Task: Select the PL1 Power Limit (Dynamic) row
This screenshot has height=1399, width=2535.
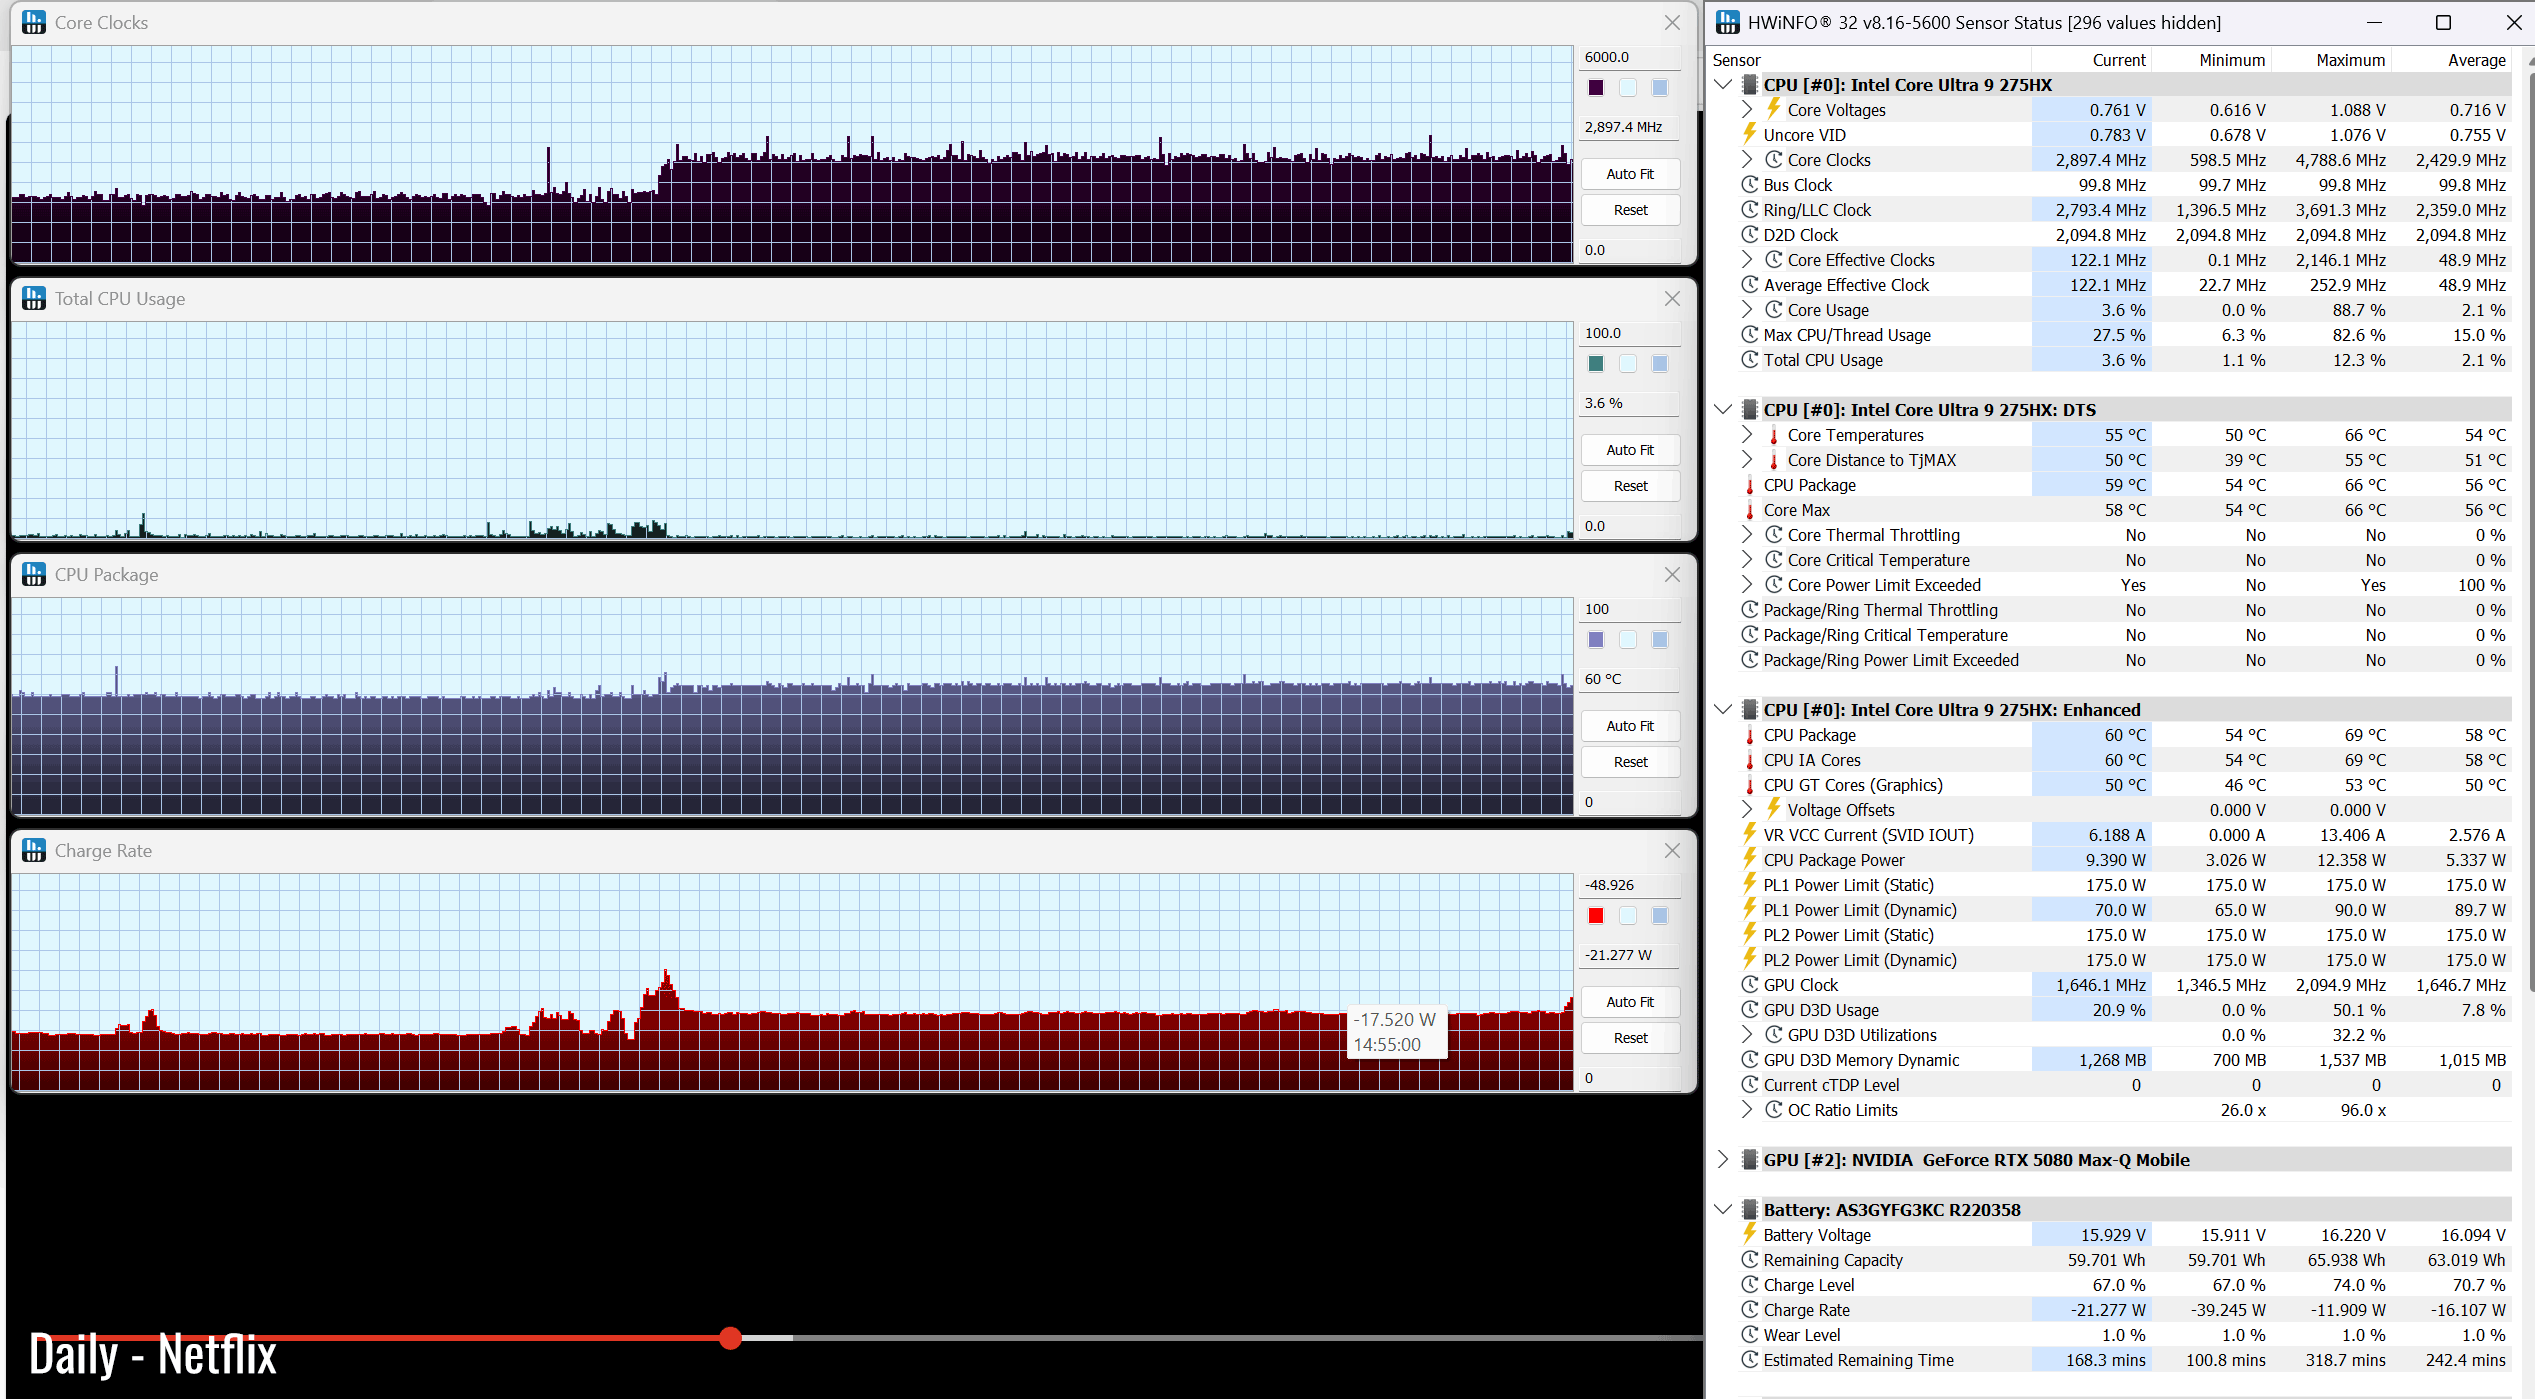Action: pos(2111,910)
